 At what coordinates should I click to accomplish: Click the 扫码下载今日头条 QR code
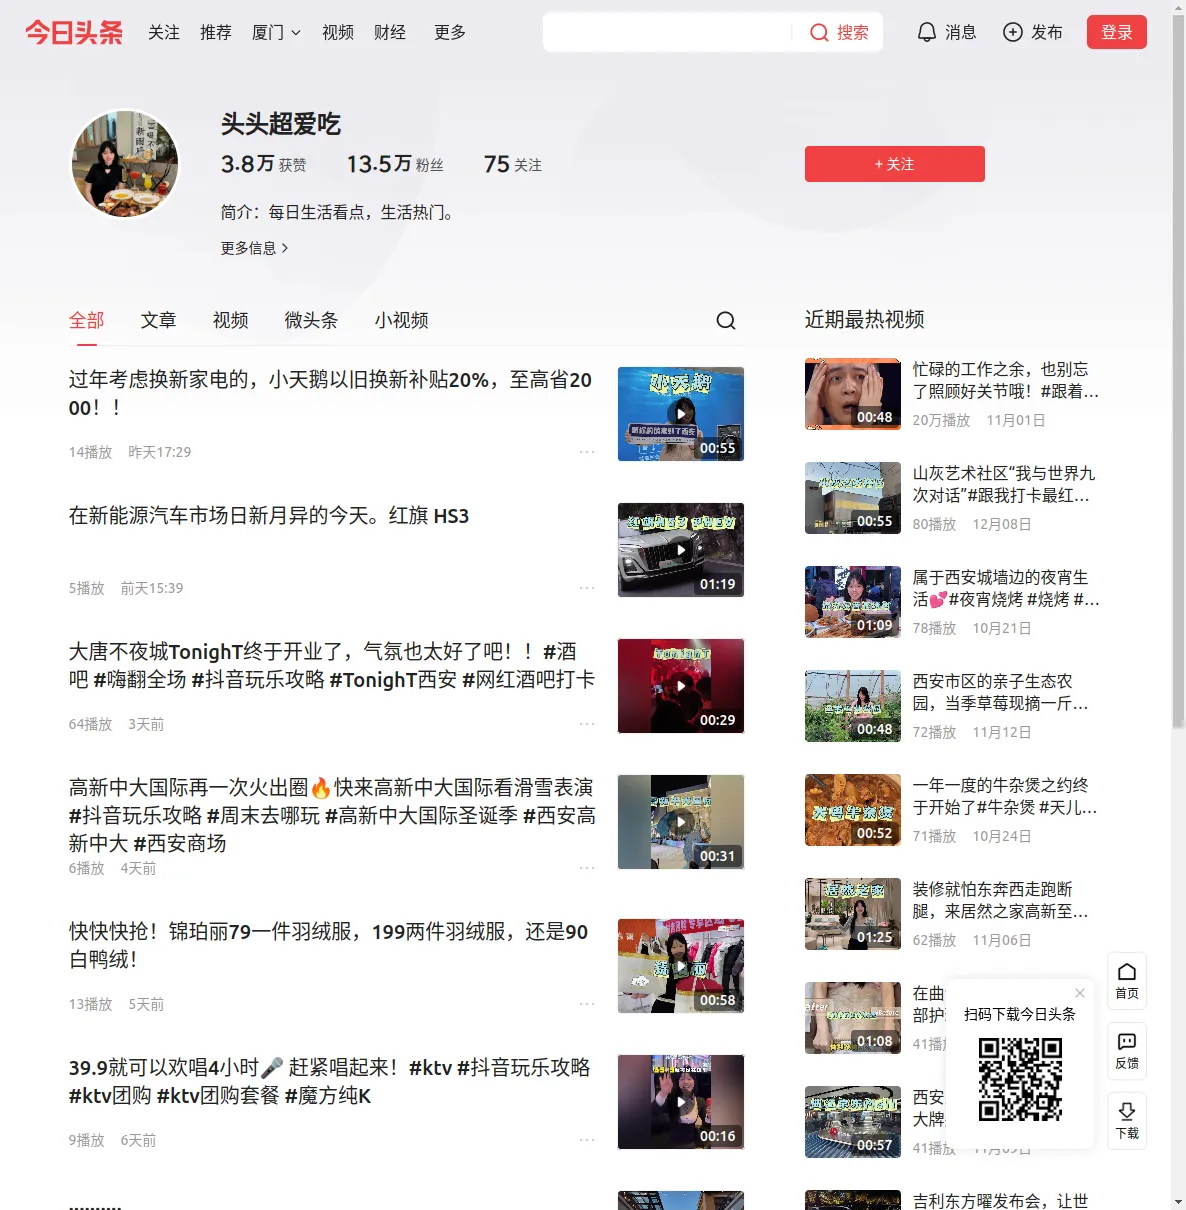[1020, 1079]
